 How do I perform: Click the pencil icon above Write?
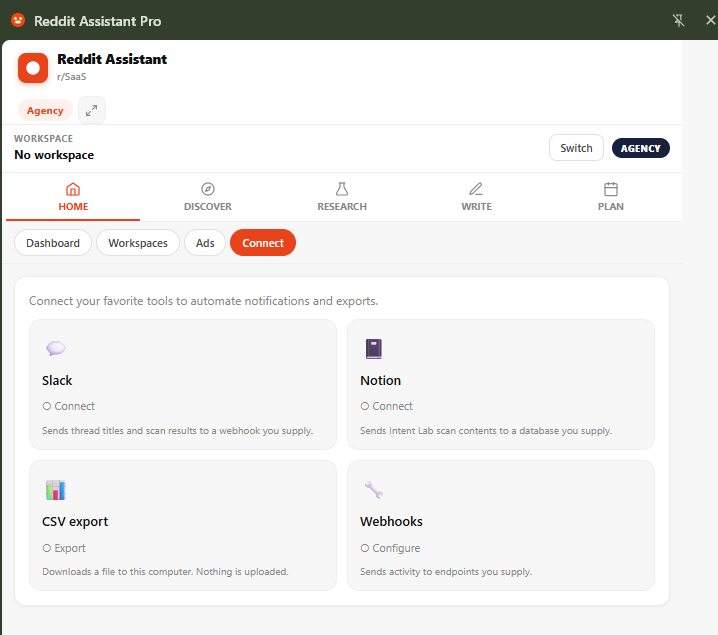click(476, 189)
